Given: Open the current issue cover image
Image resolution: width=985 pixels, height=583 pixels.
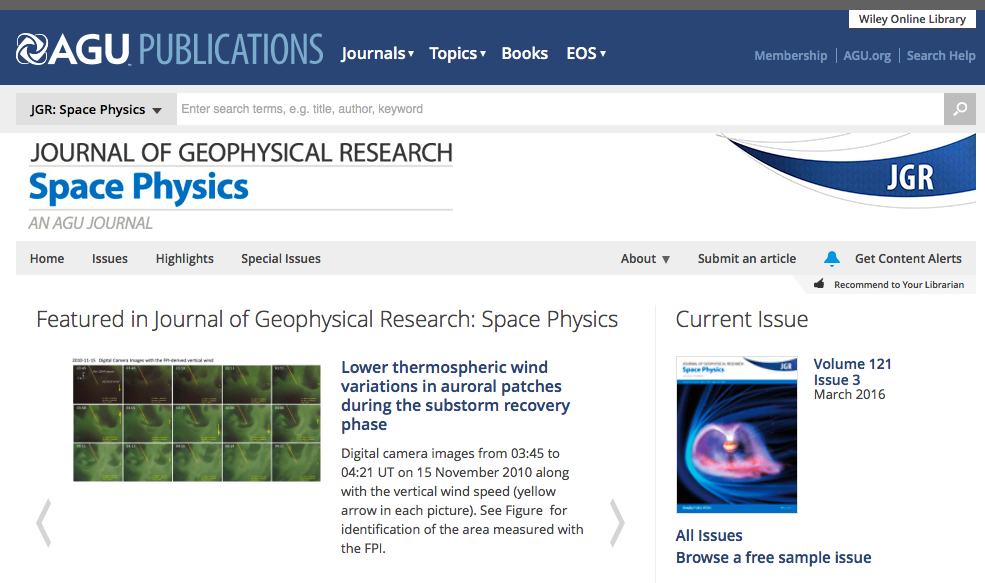Looking at the screenshot, I should [x=737, y=435].
